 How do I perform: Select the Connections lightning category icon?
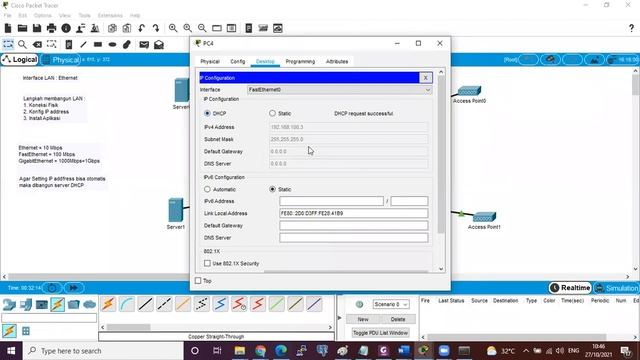(58, 304)
